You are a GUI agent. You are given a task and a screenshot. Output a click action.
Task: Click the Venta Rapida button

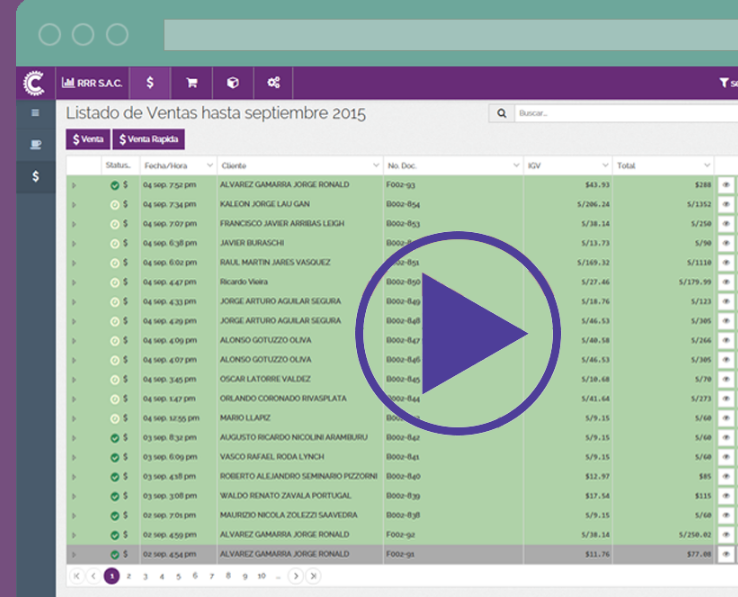tap(149, 139)
